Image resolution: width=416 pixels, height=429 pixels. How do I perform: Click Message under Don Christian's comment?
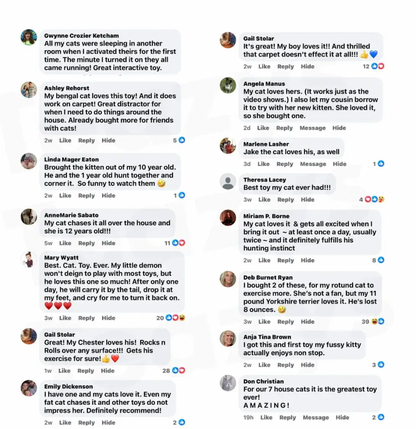(316, 417)
